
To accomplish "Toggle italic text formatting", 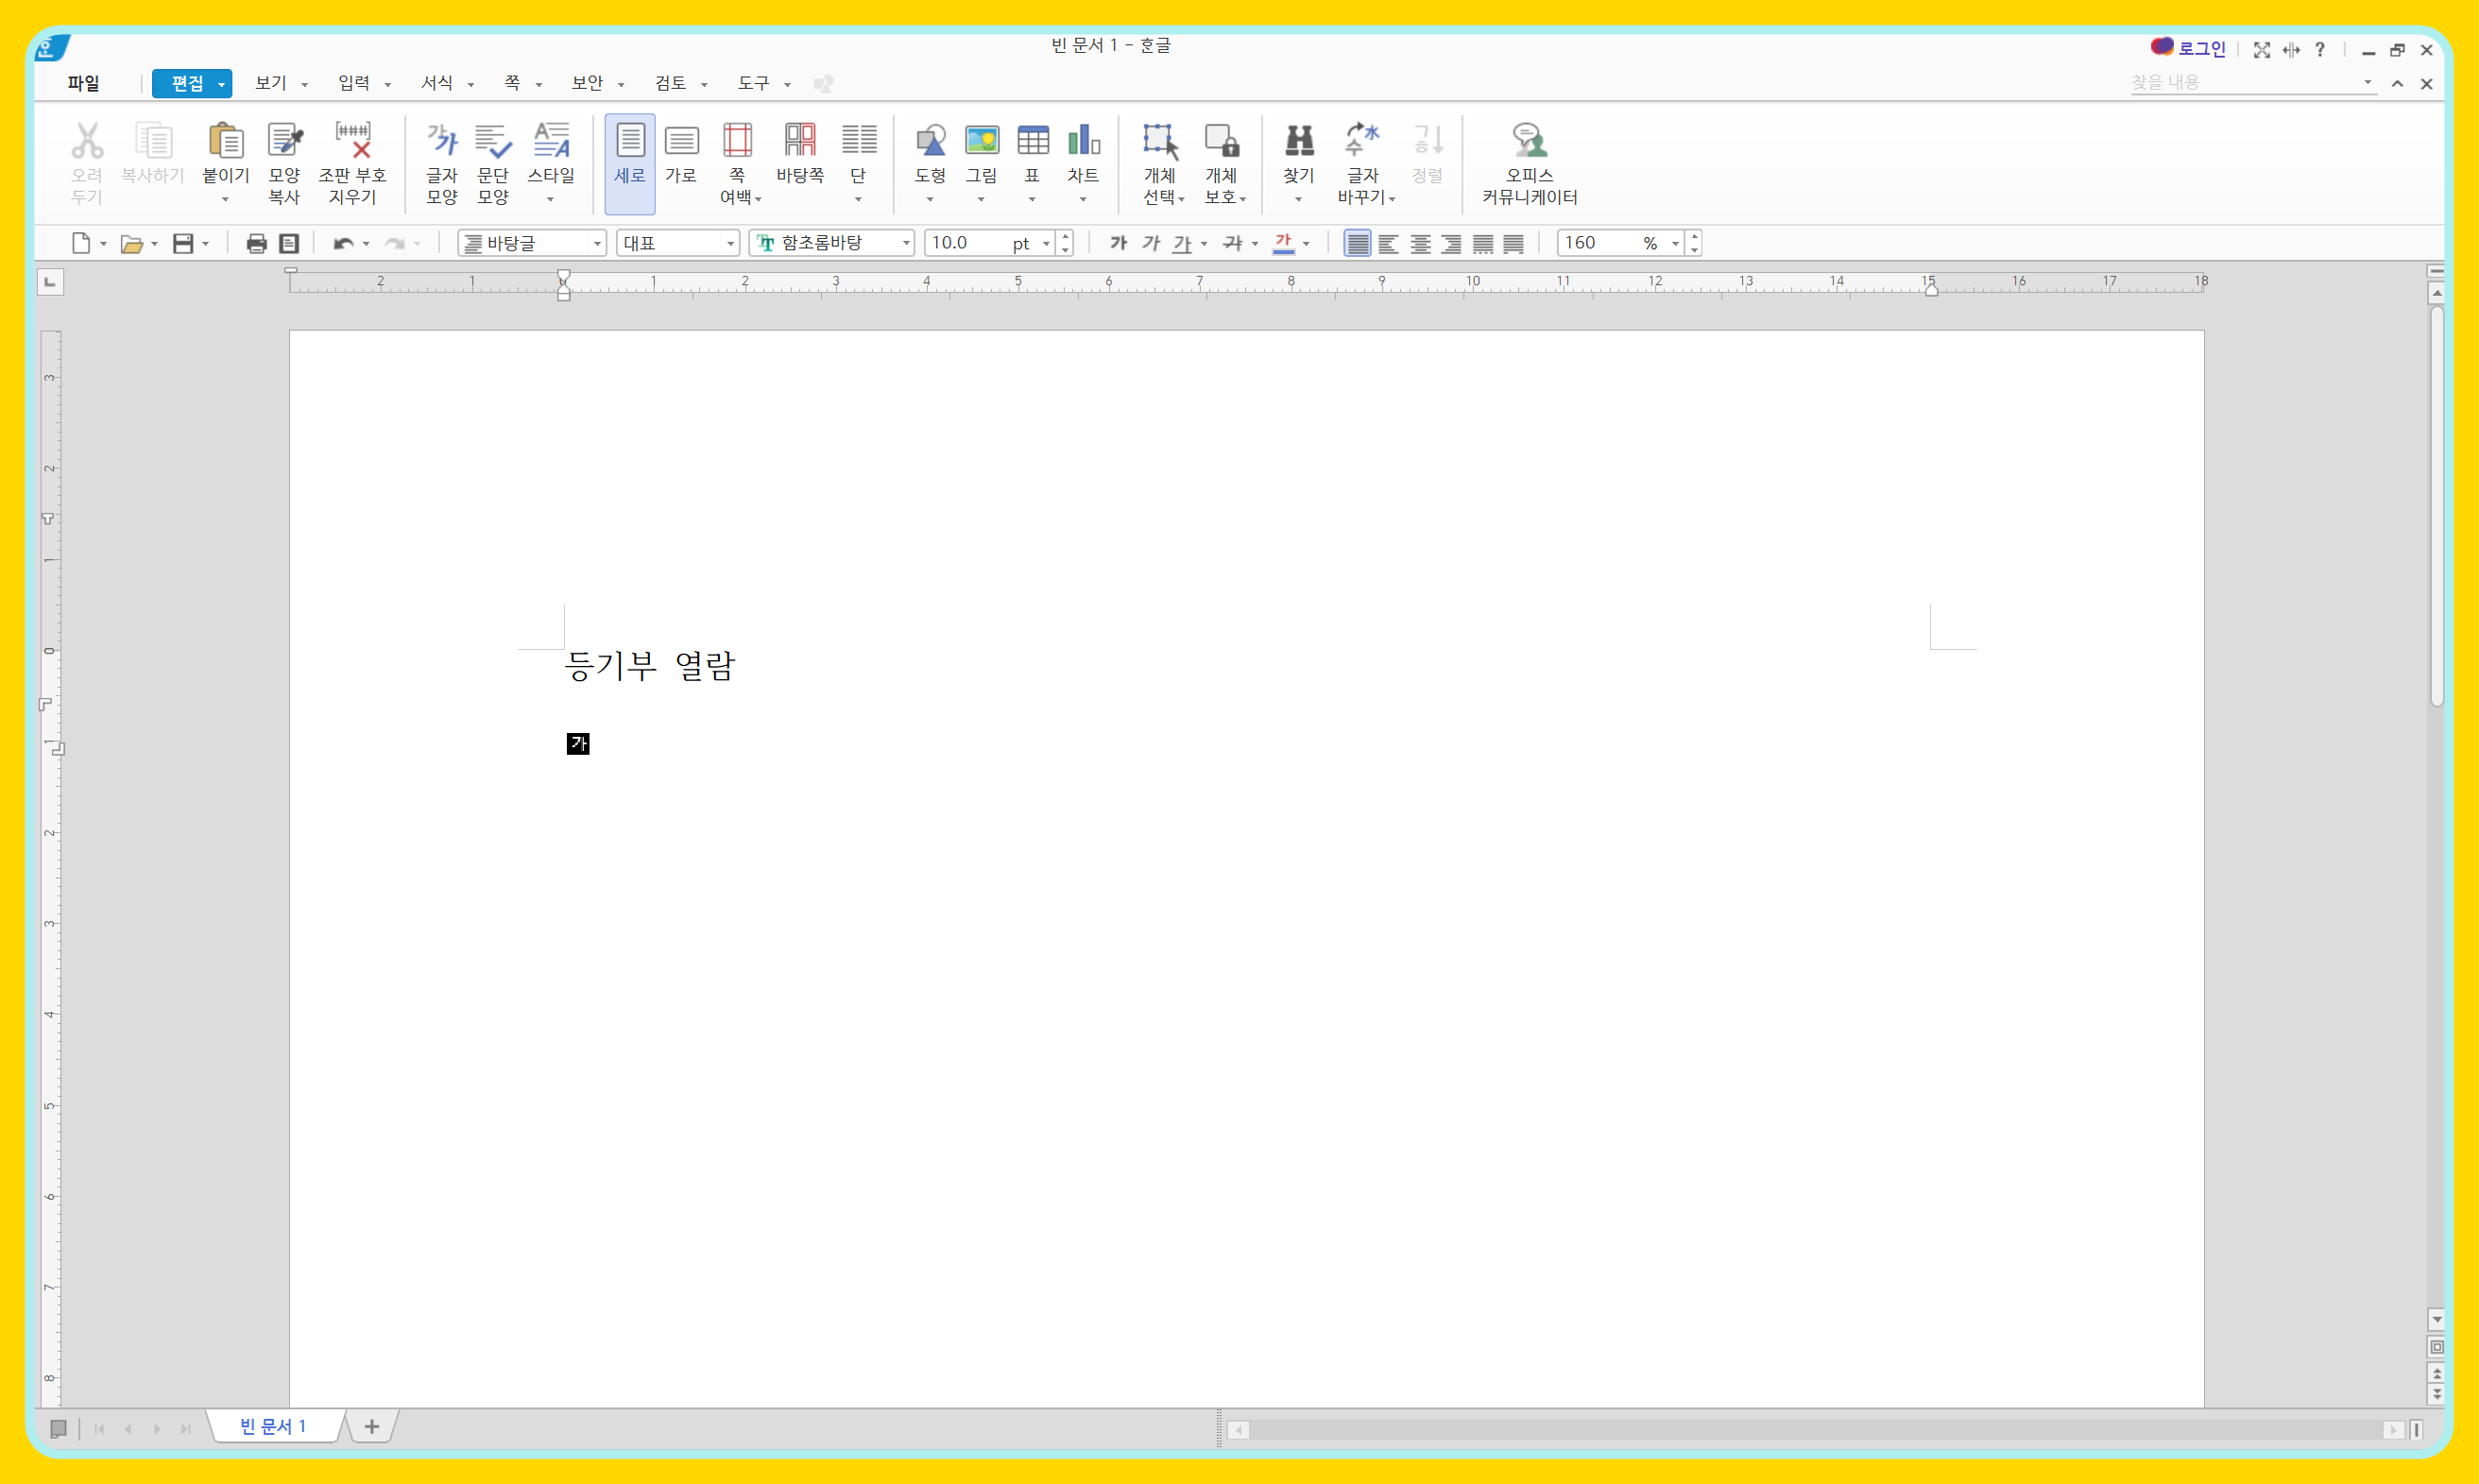I will click(1151, 243).
